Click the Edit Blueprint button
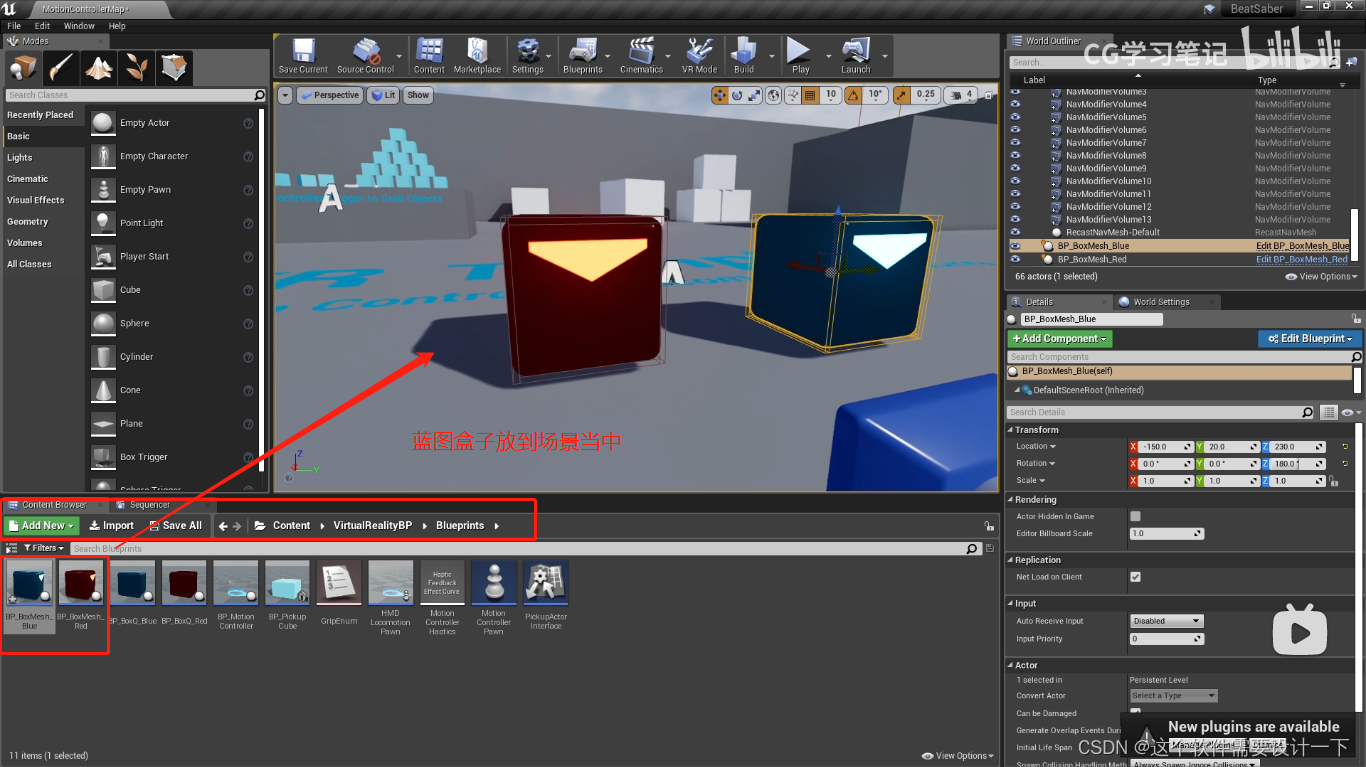Viewport: 1366px width, 767px height. pos(1310,339)
